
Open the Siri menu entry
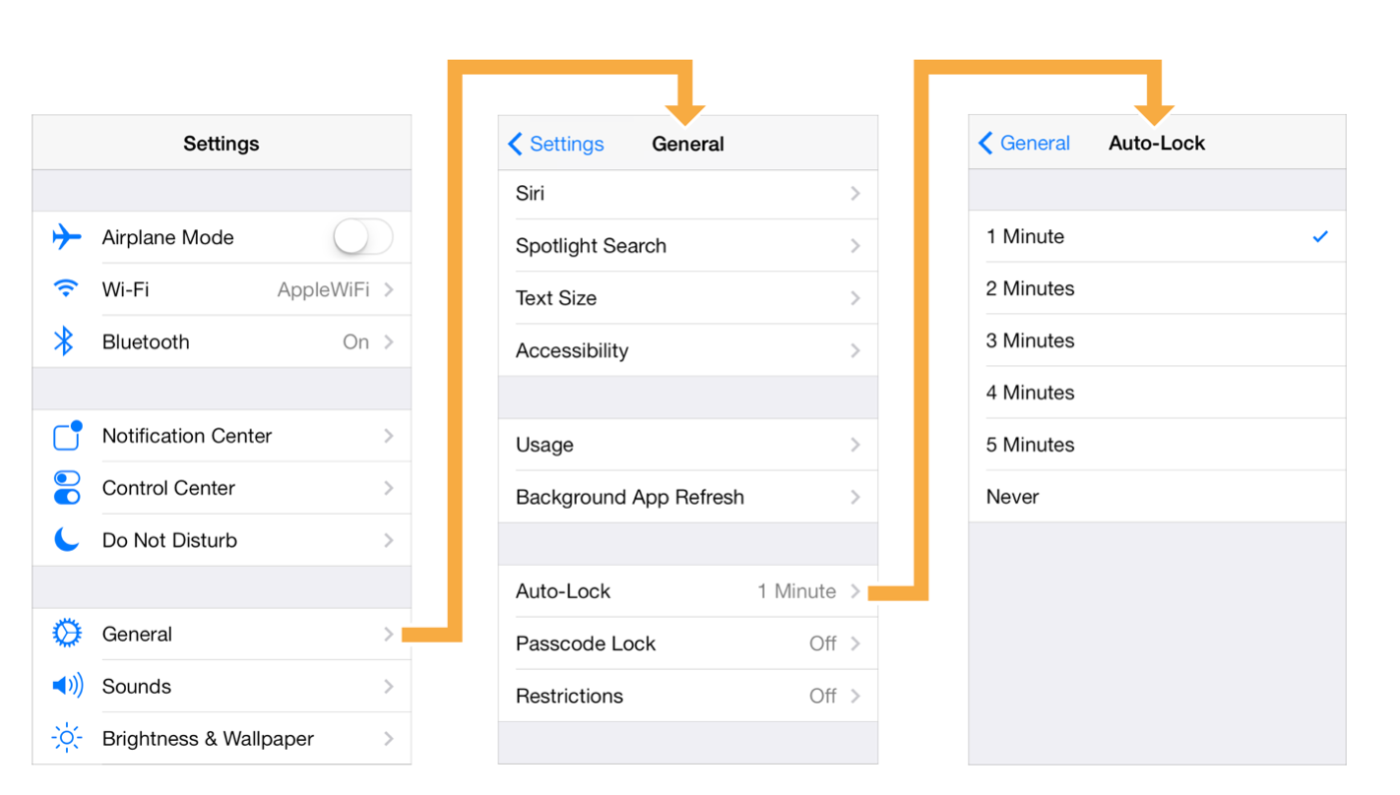688,193
